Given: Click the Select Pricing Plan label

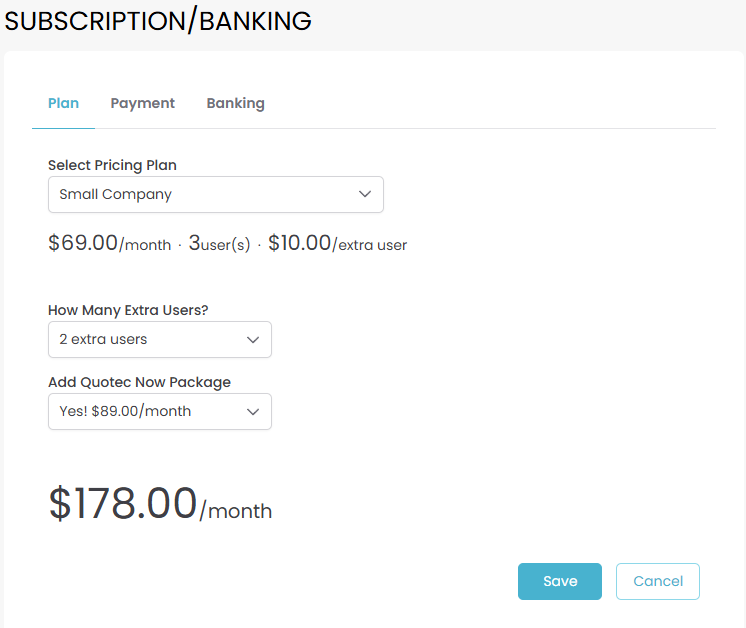Looking at the screenshot, I should (112, 165).
